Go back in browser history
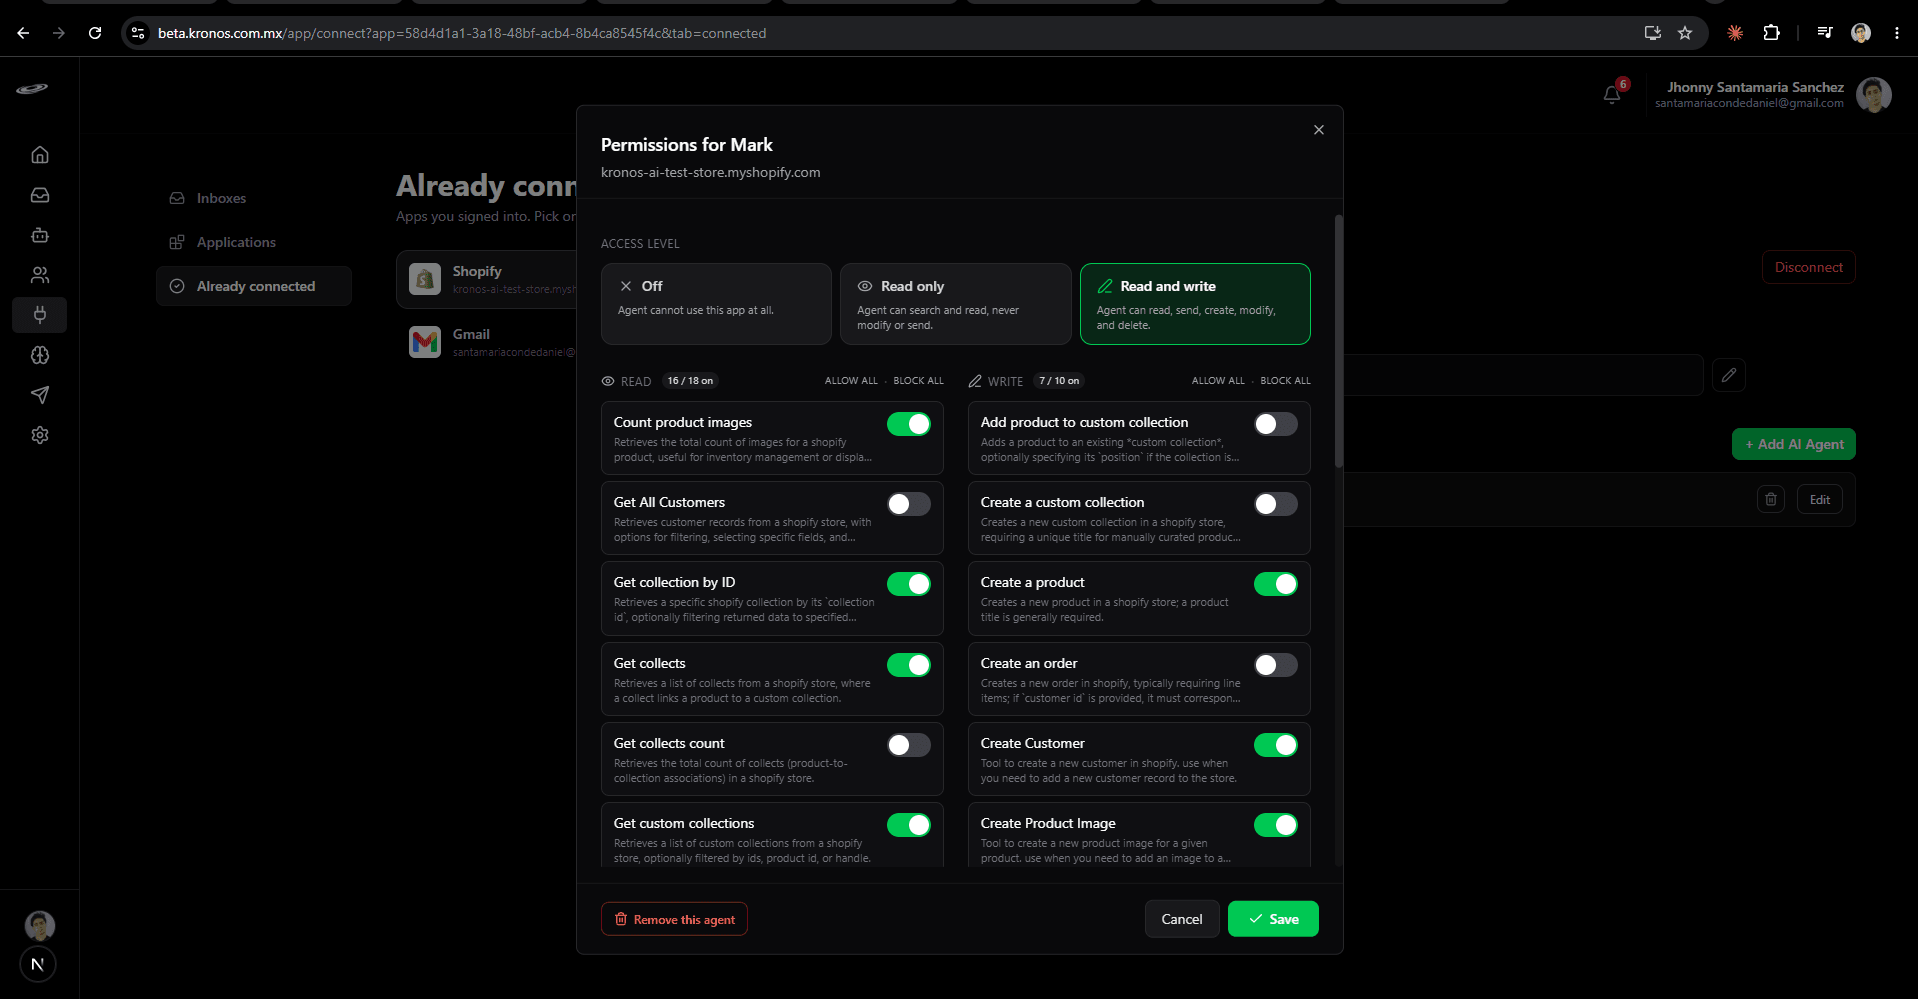 23,33
